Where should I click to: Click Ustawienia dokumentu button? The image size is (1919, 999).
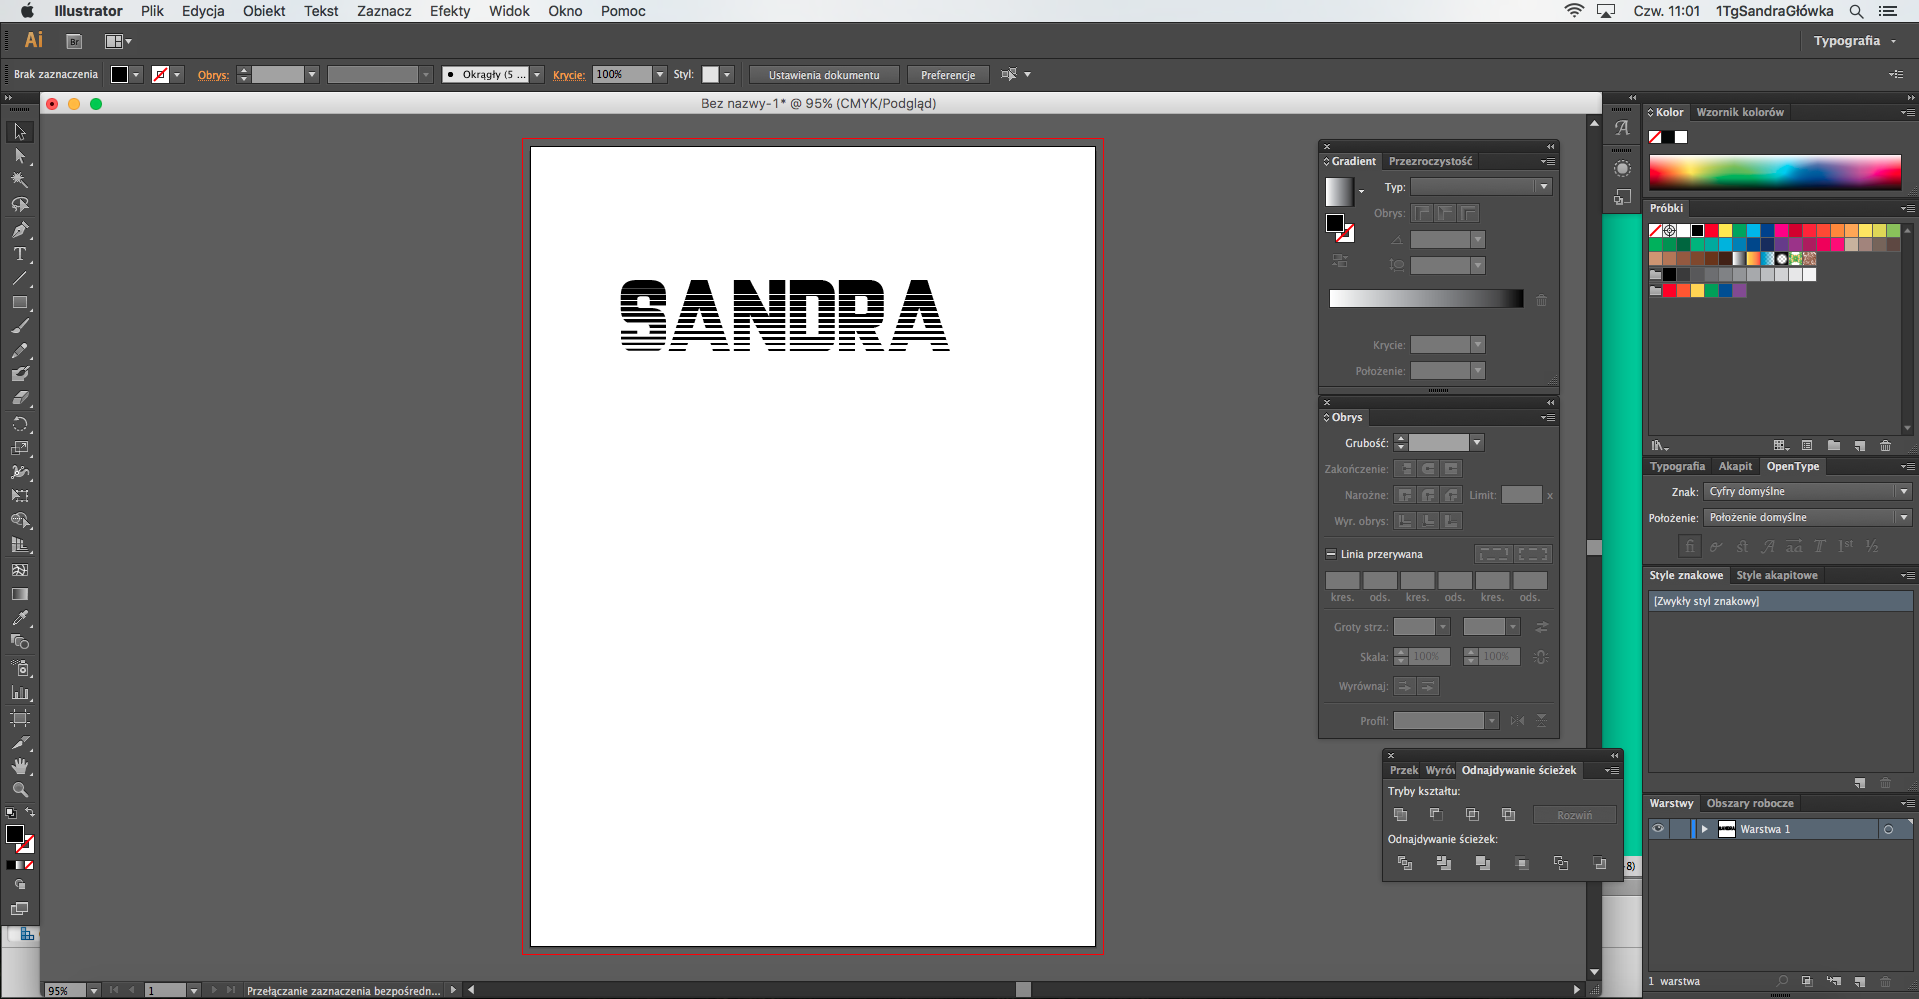pos(824,75)
